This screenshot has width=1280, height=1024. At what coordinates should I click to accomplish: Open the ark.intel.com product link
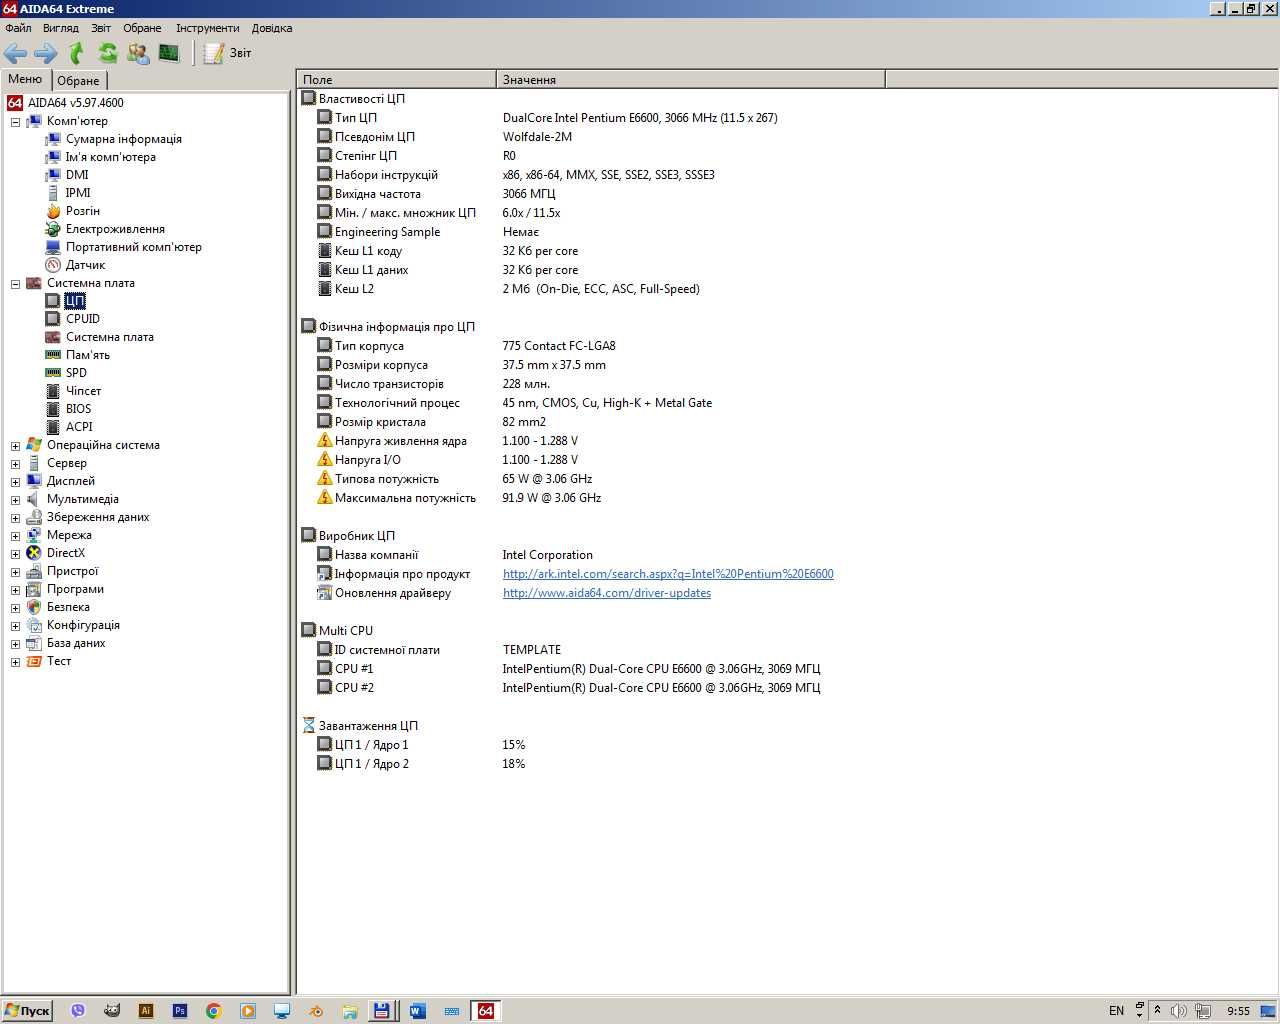pyautogui.click(x=668, y=574)
